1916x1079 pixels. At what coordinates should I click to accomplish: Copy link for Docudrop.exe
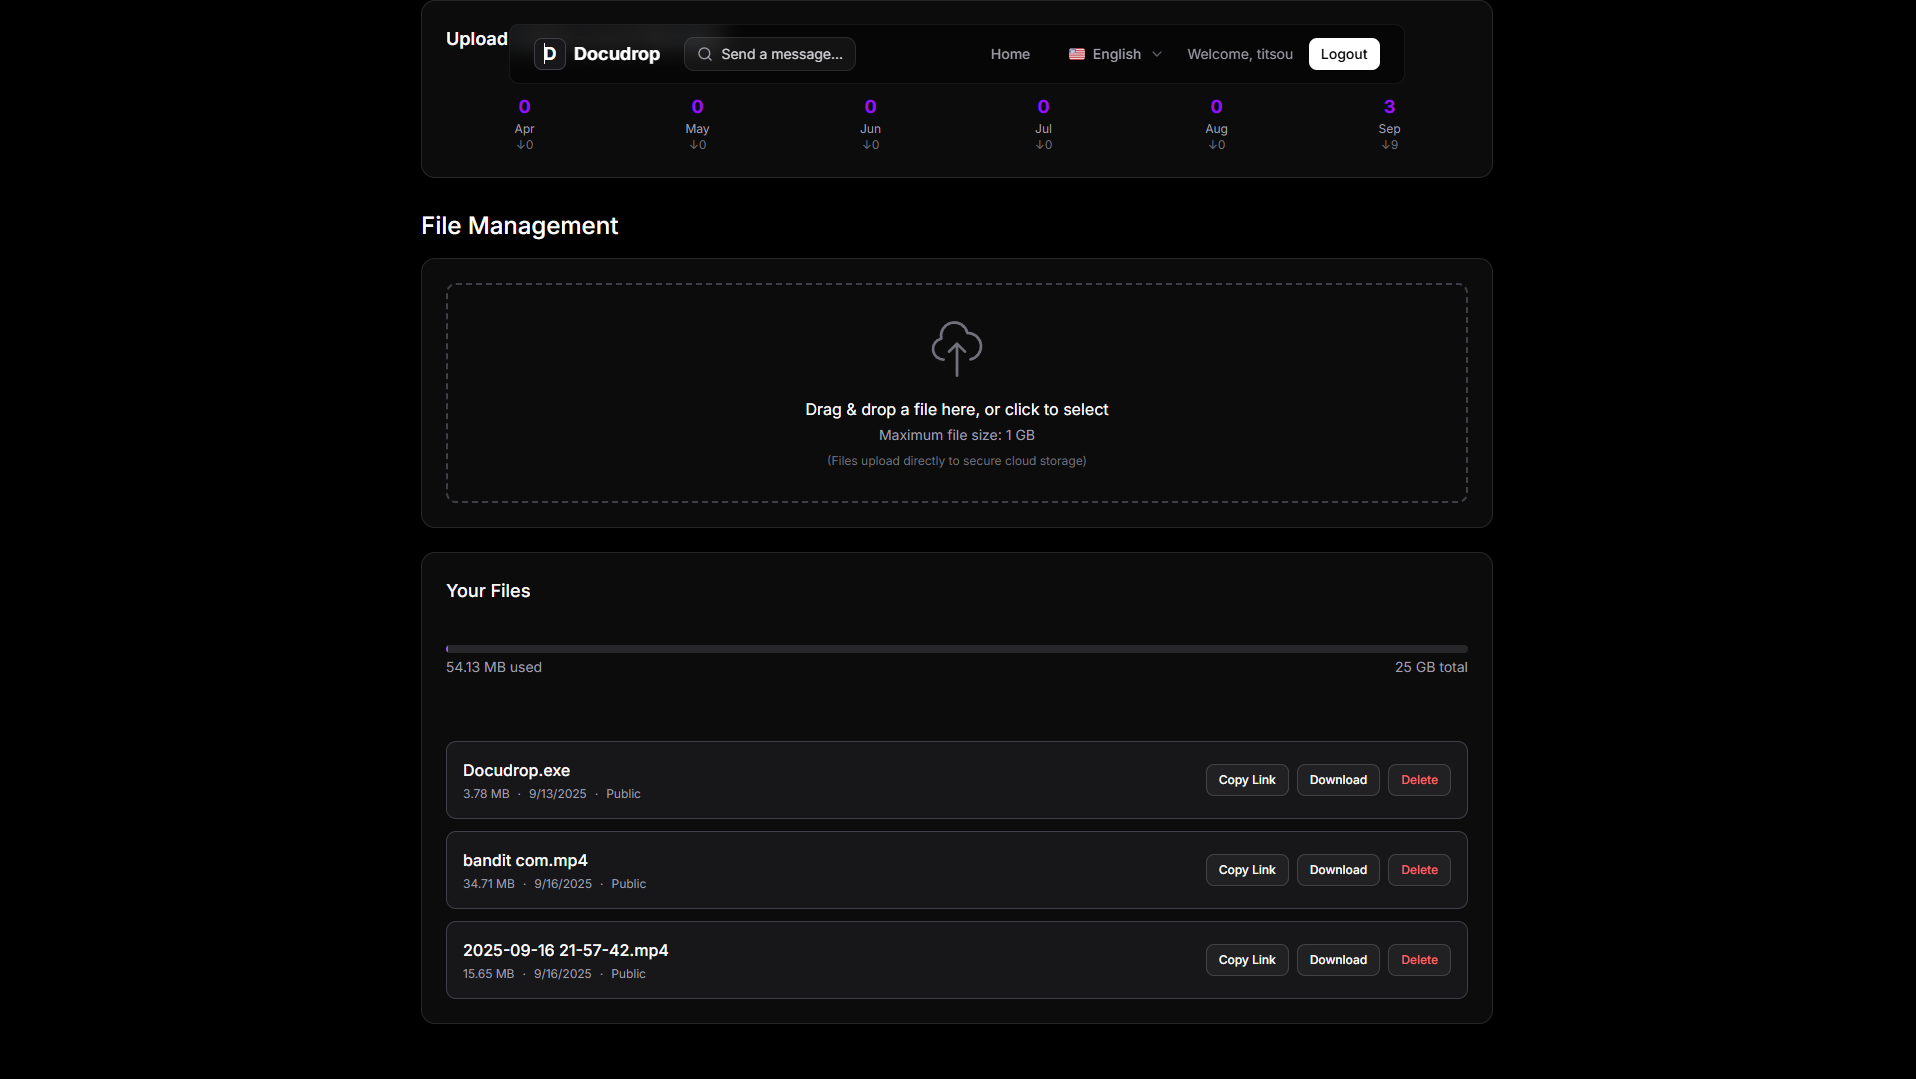click(x=1247, y=780)
